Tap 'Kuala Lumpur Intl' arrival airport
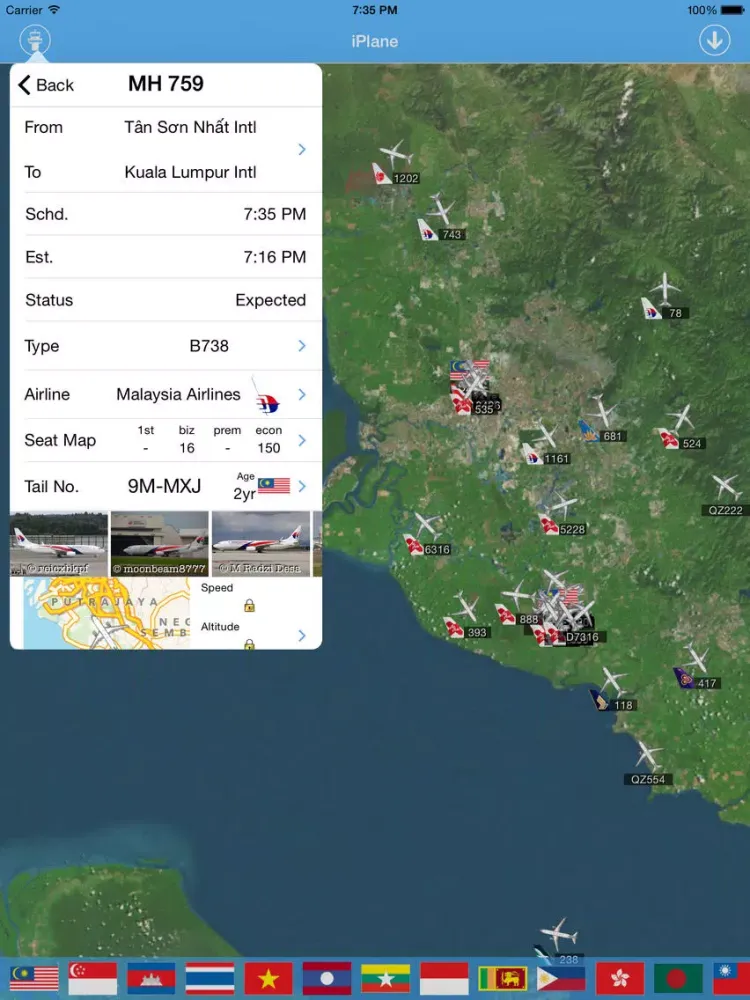750x1000 pixels. [190, 172]
